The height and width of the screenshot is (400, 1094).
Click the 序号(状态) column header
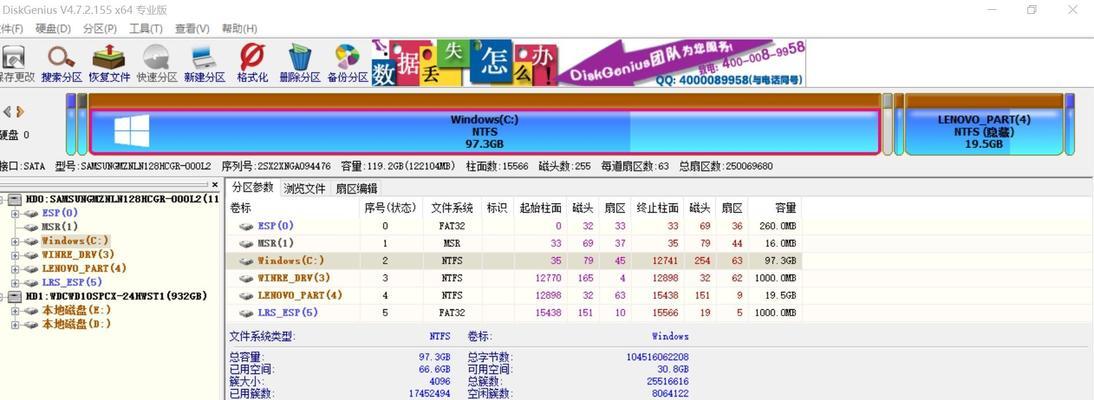coord(391,208)
